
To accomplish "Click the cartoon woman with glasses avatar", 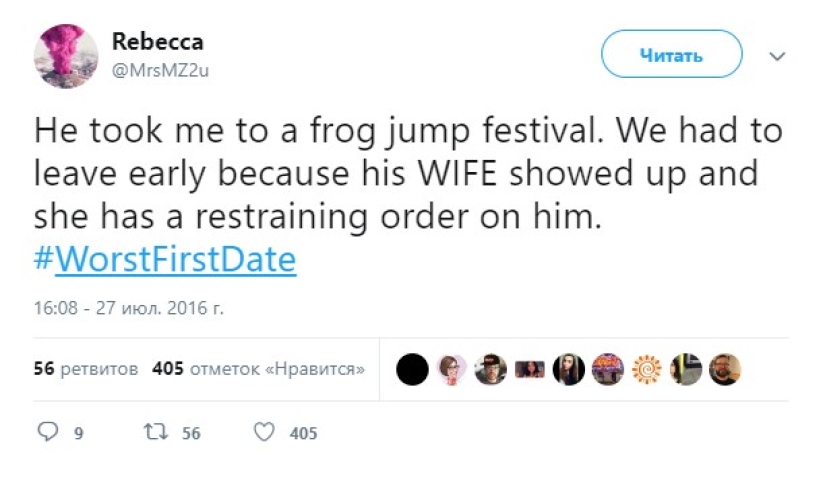I will tap(452, 370).
